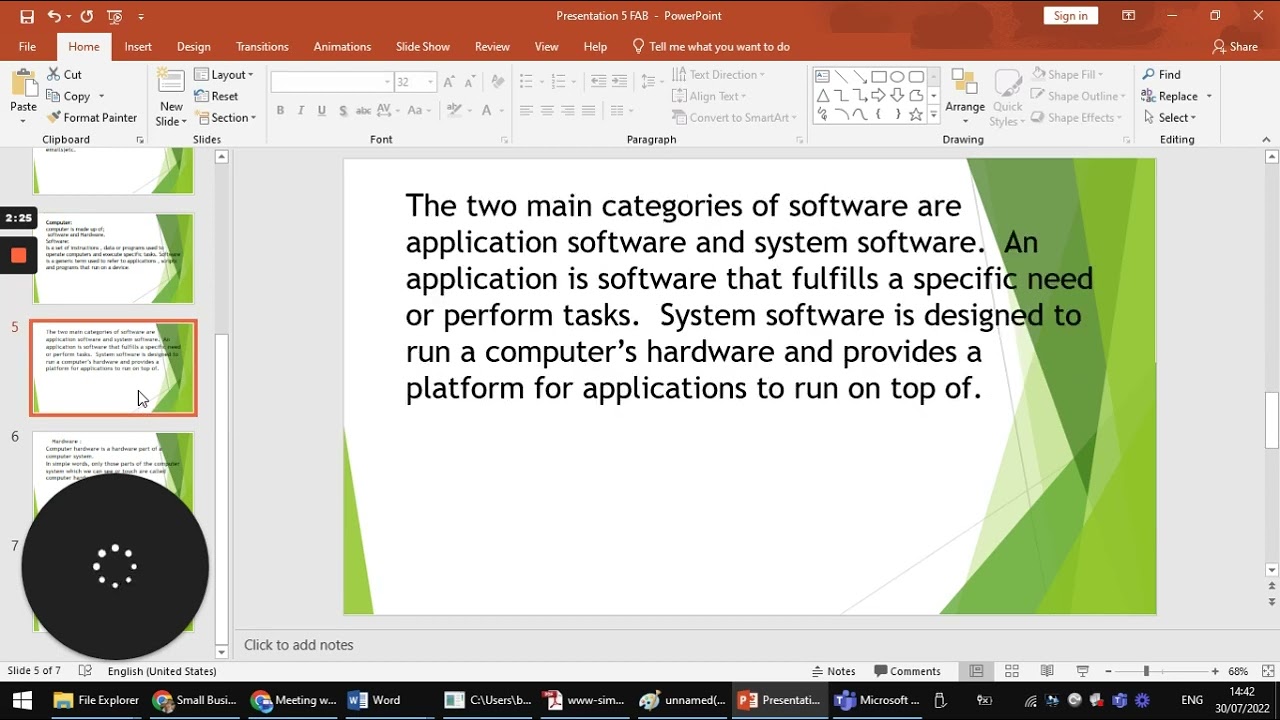Decrease the font size with the smaller A
The width and height of the screenshot is (1280, 720).
[x=470, y=82]
